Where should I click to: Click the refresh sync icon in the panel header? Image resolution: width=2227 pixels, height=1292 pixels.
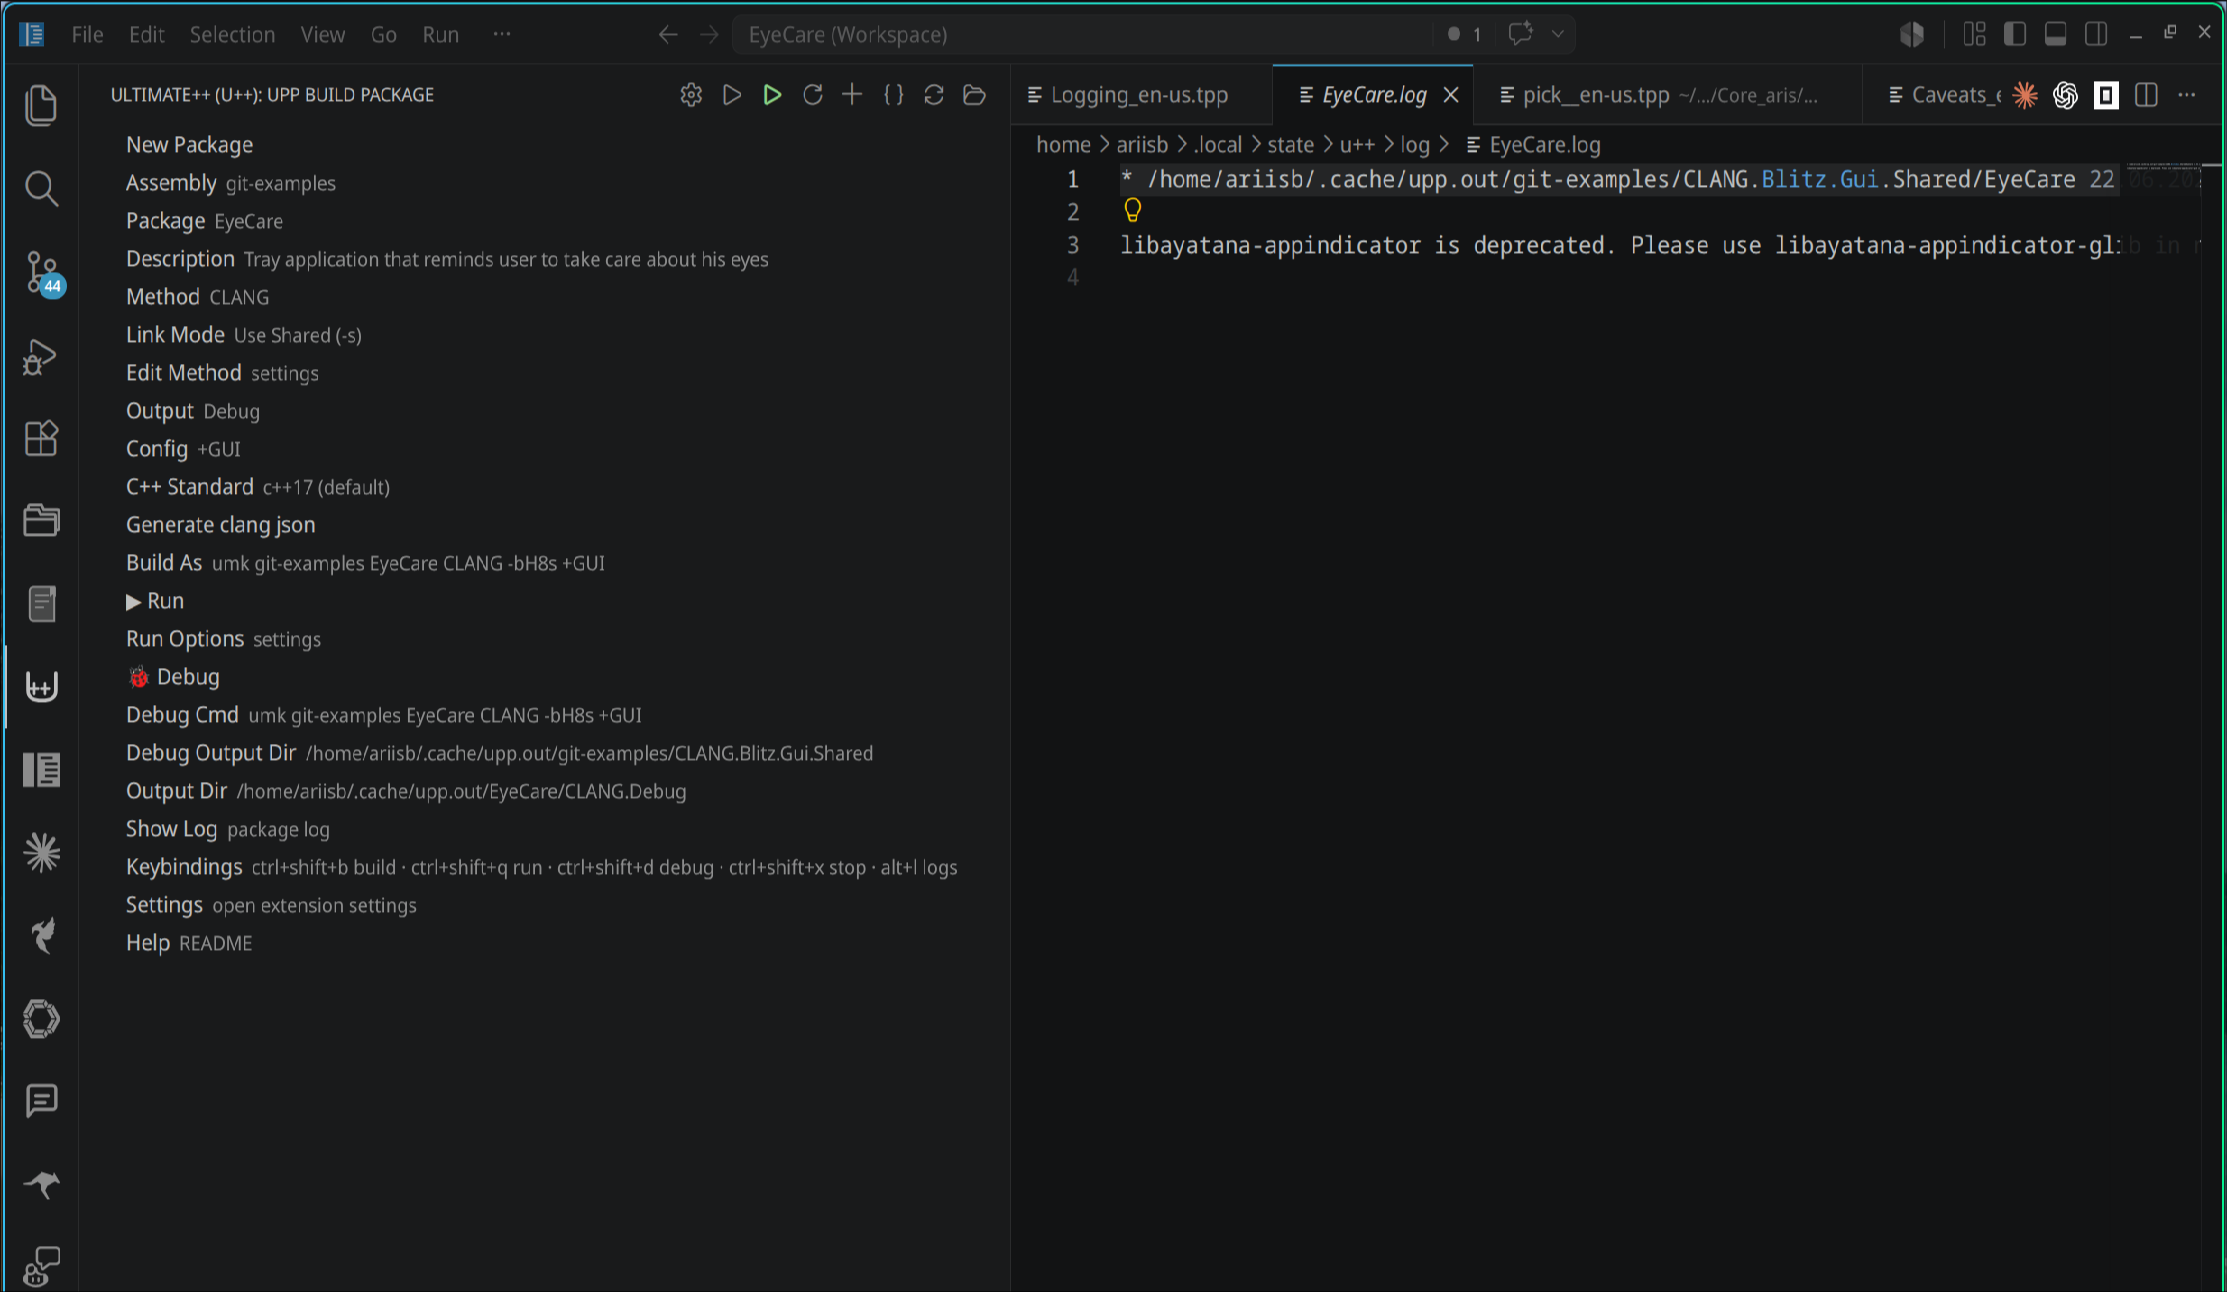point(934,95)
